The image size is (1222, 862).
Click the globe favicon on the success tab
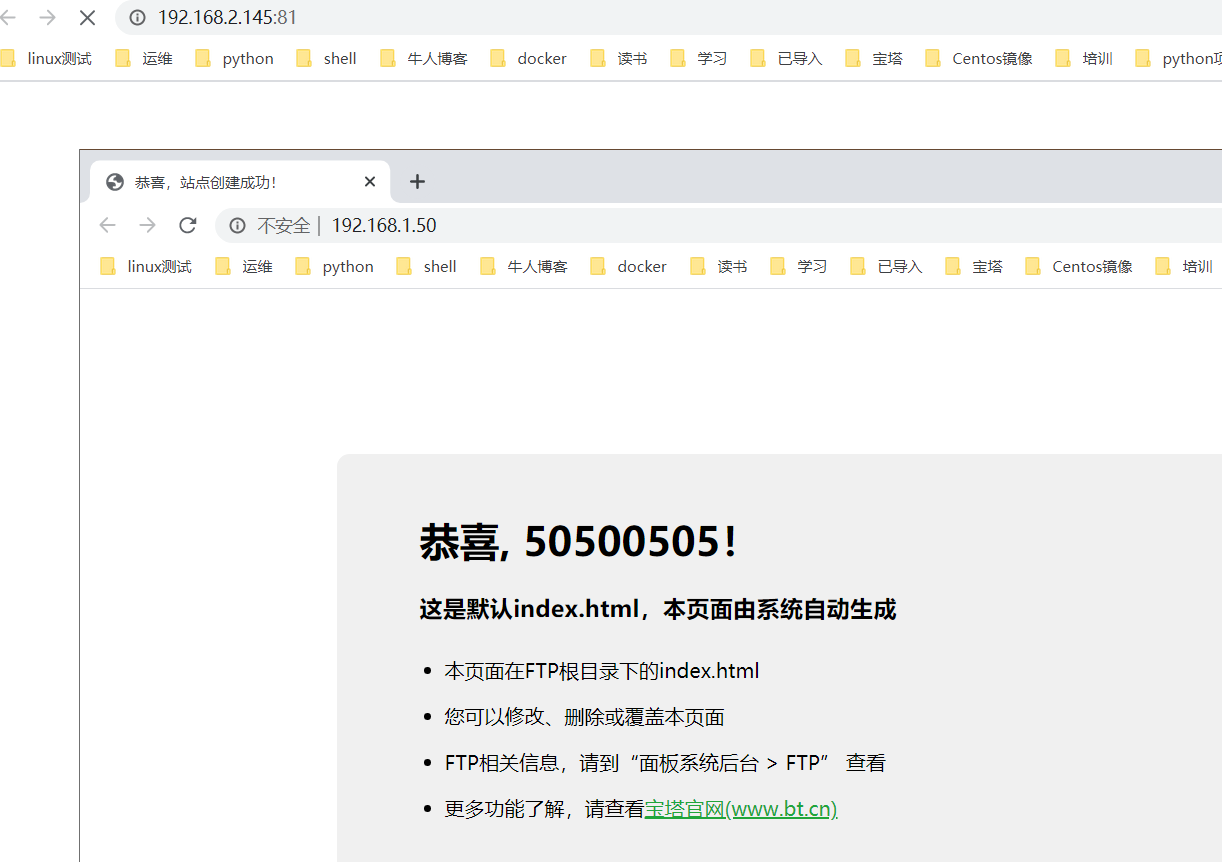tap(113, 181)
